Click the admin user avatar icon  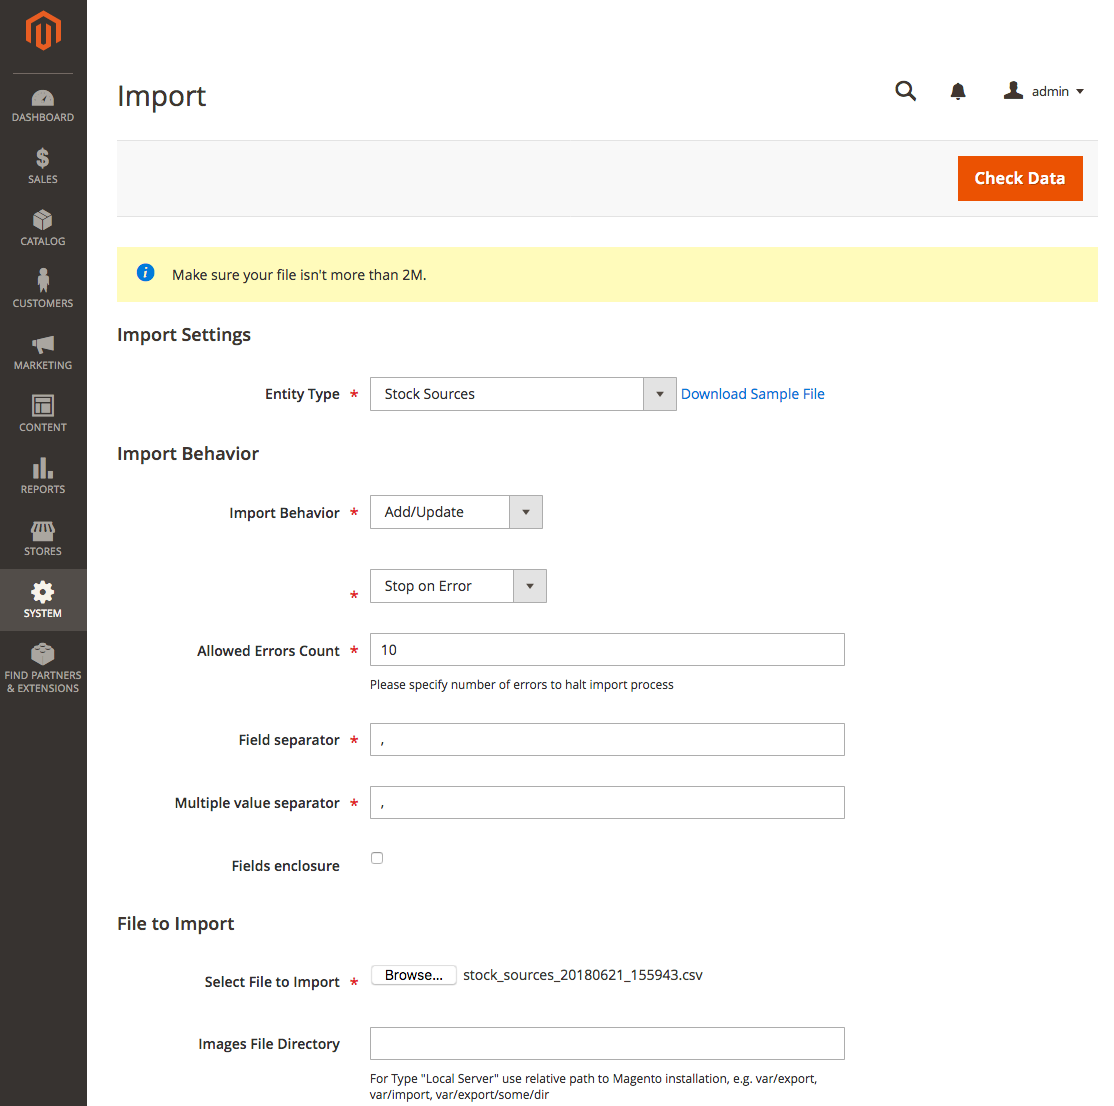[1013, 90]
